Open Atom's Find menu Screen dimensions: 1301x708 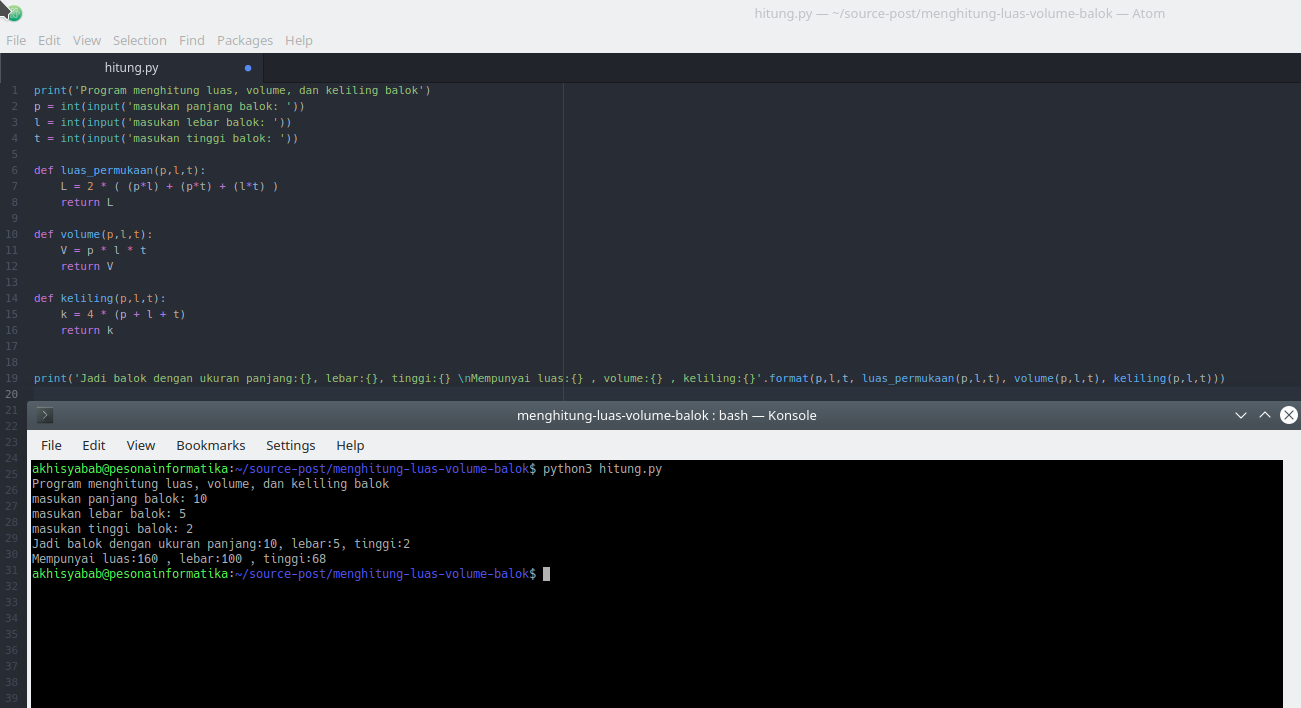click(191, 40)
